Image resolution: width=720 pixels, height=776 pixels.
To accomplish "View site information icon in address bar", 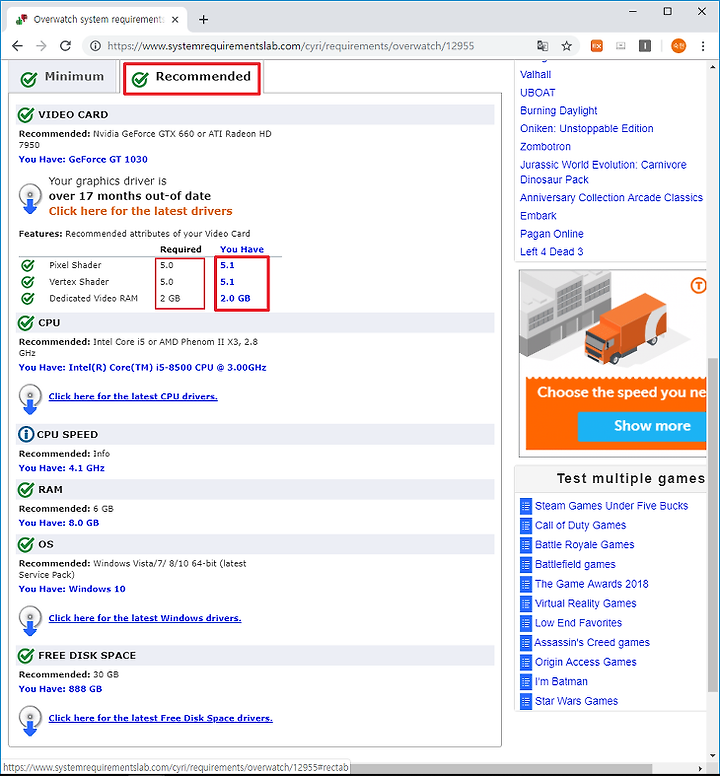I will pos(95,46).
